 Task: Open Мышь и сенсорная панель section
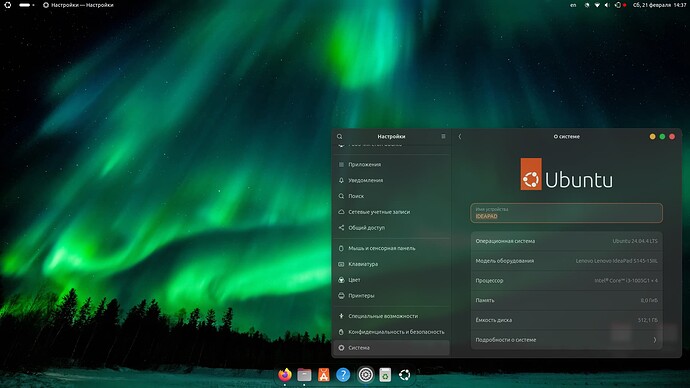pos(391,248)
